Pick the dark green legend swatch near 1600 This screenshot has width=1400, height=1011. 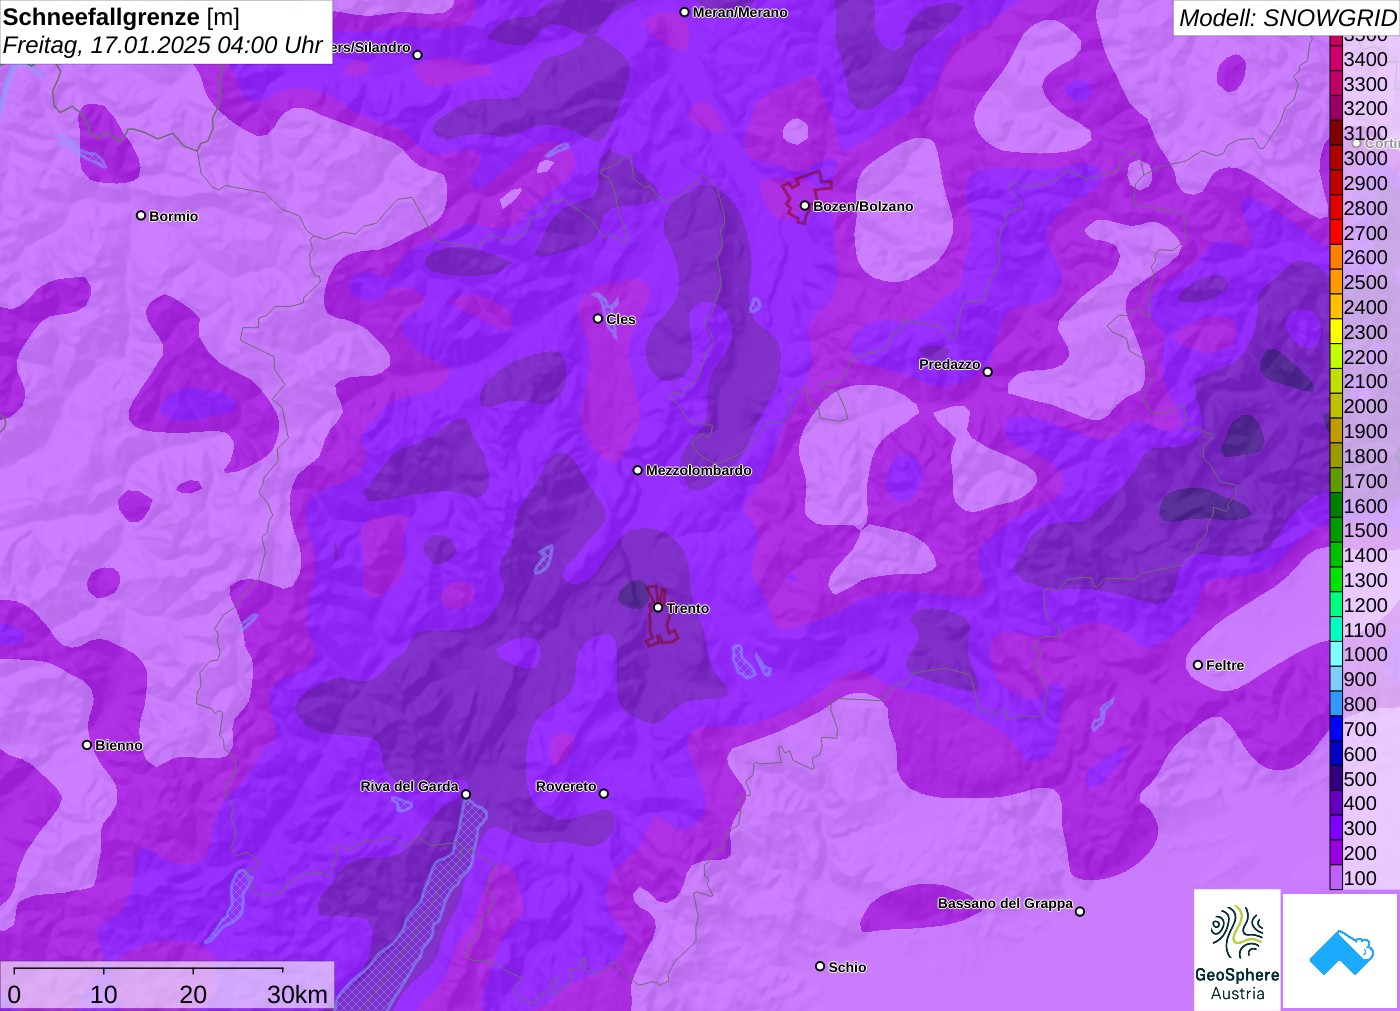pyautogui.click(x=1336, y=505)
